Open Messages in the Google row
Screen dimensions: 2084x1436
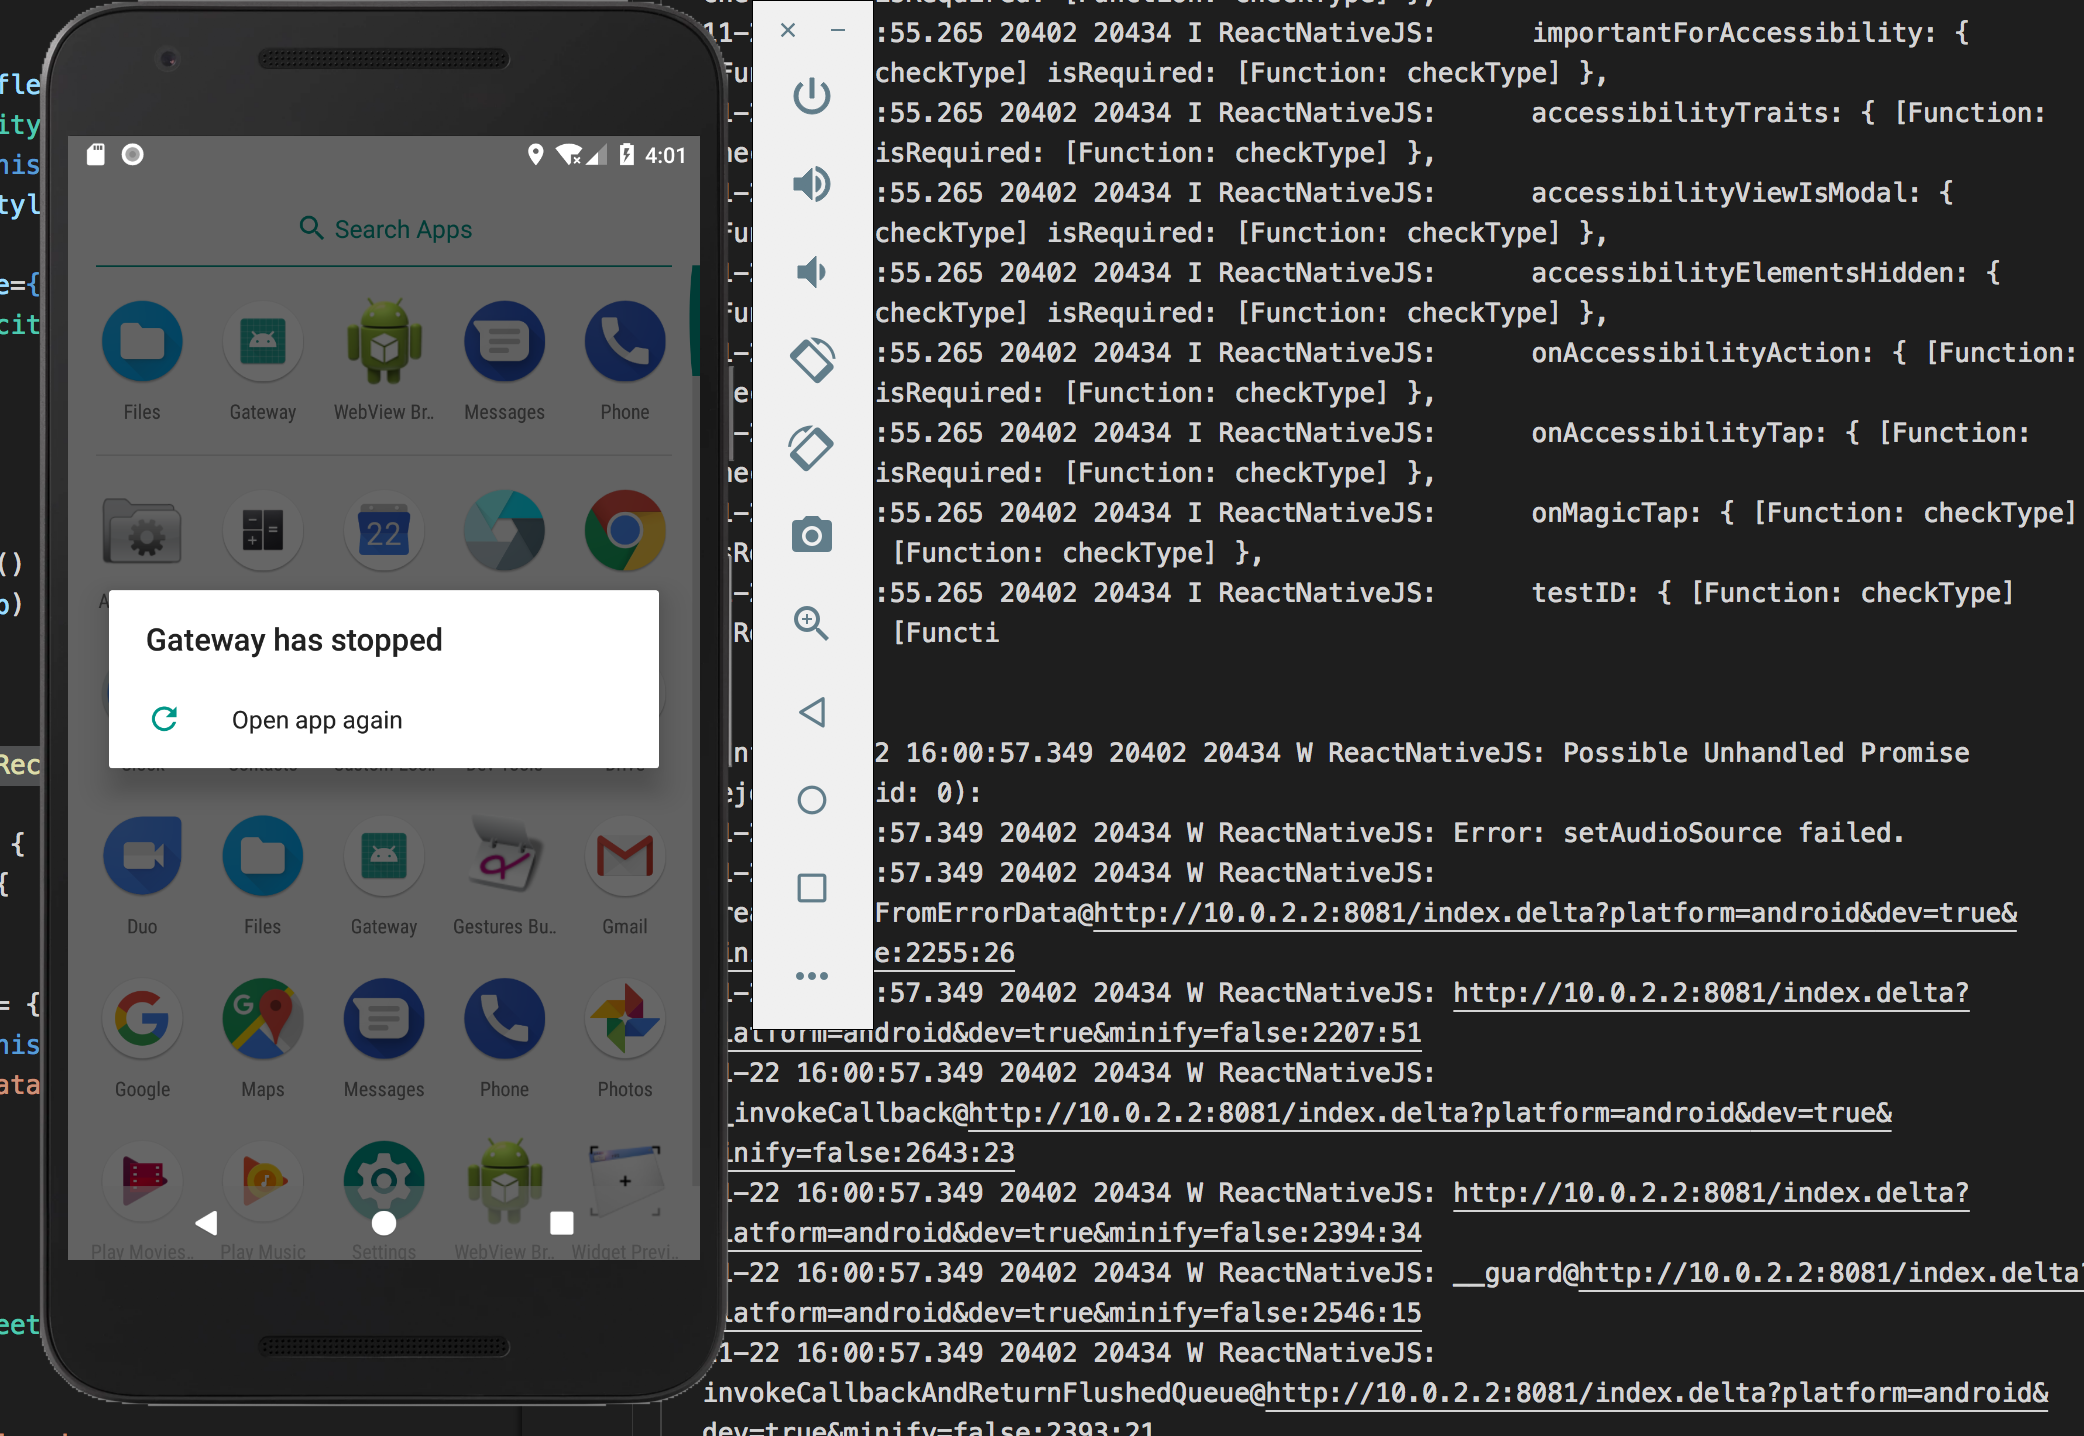(x=384, y=1038)
